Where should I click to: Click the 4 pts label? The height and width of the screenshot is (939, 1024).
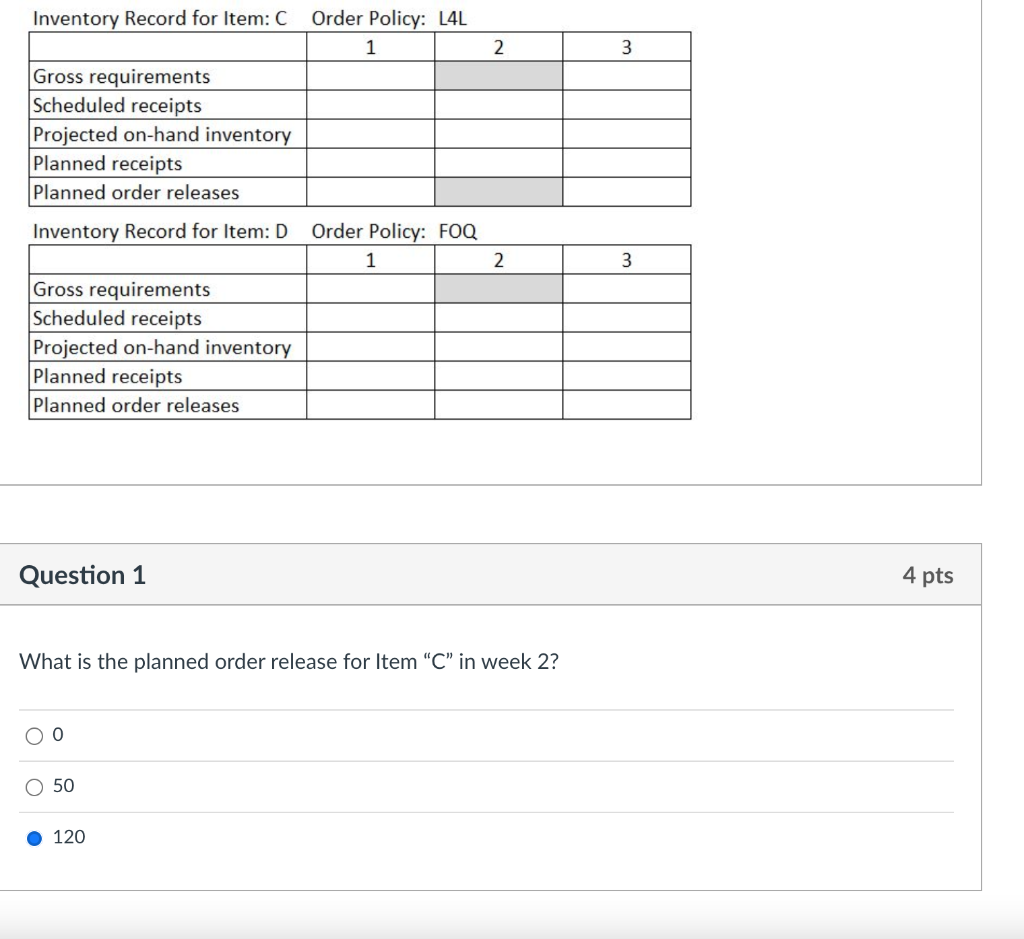[928, 575]
